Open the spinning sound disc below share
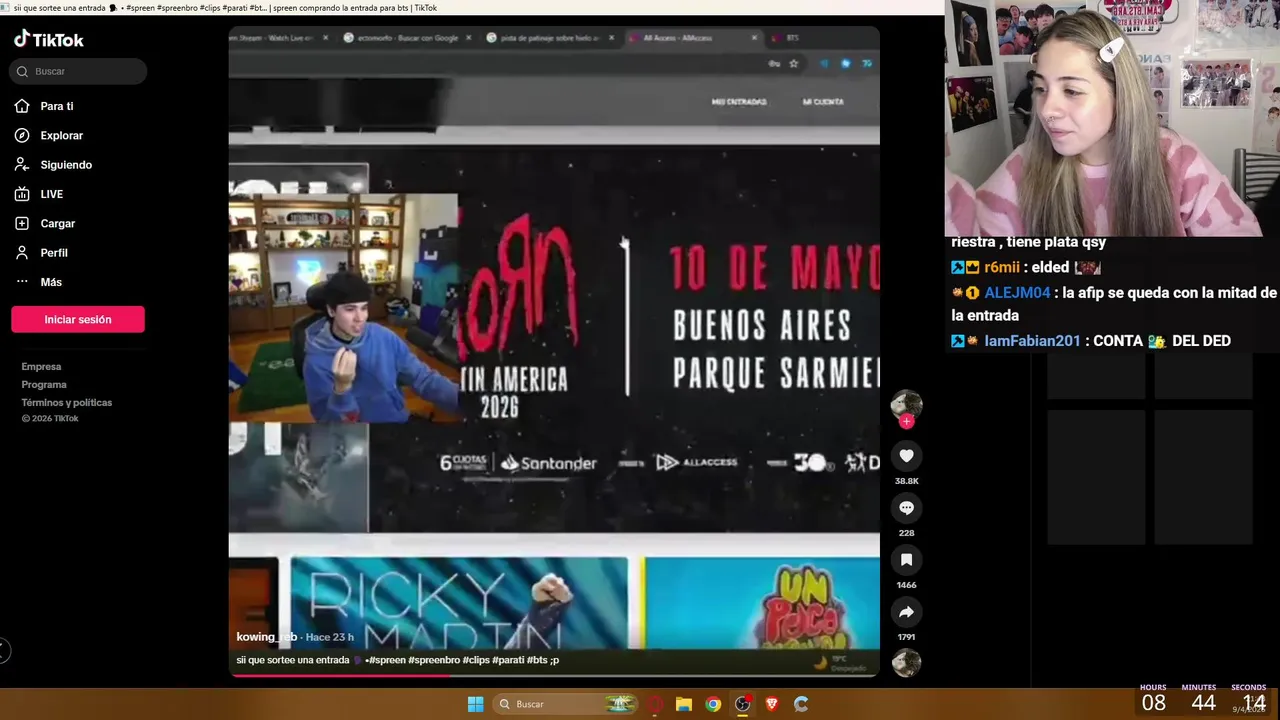This screenshot has height=720, width=1280. tap(906, 663)
